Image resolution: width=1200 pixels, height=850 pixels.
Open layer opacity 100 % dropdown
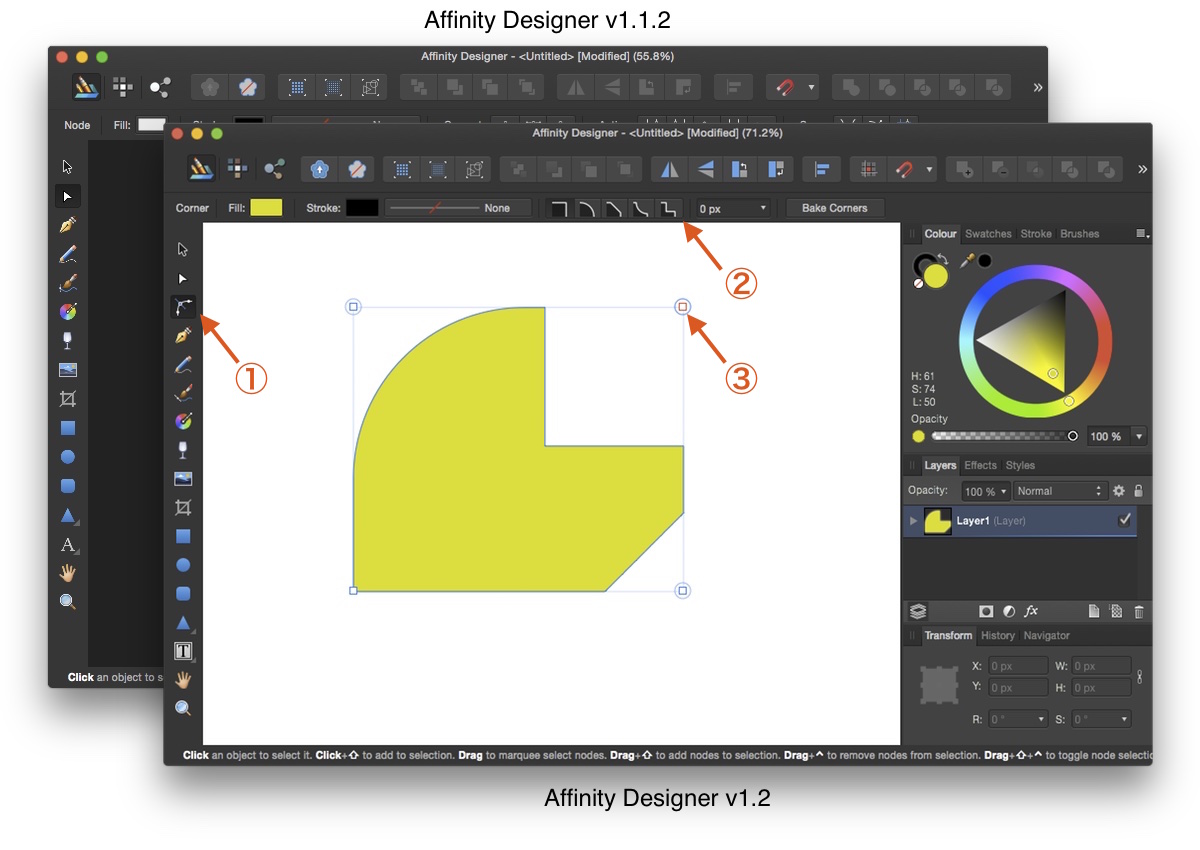1003,491
